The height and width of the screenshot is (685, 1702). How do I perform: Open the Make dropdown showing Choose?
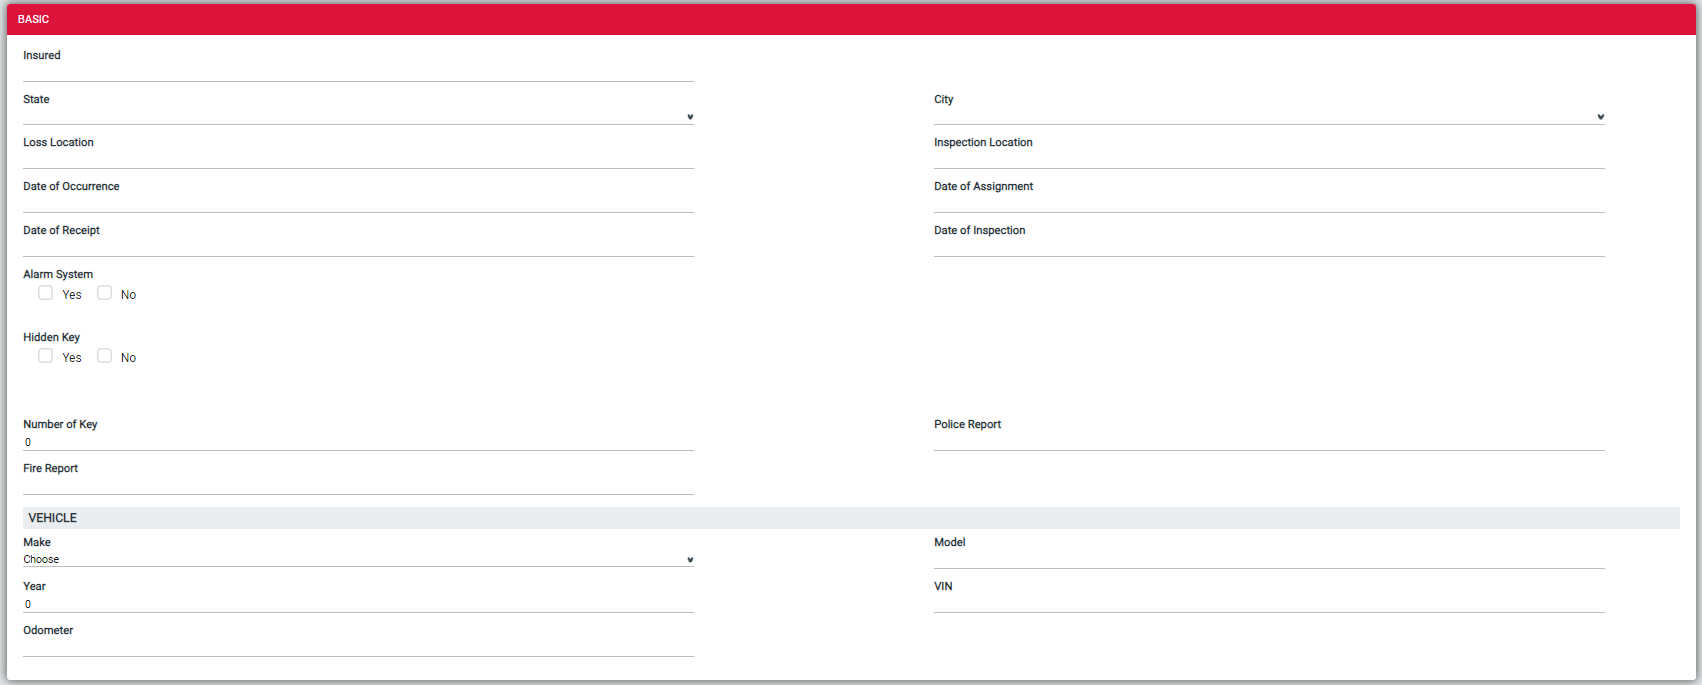(x=358, y=559)
